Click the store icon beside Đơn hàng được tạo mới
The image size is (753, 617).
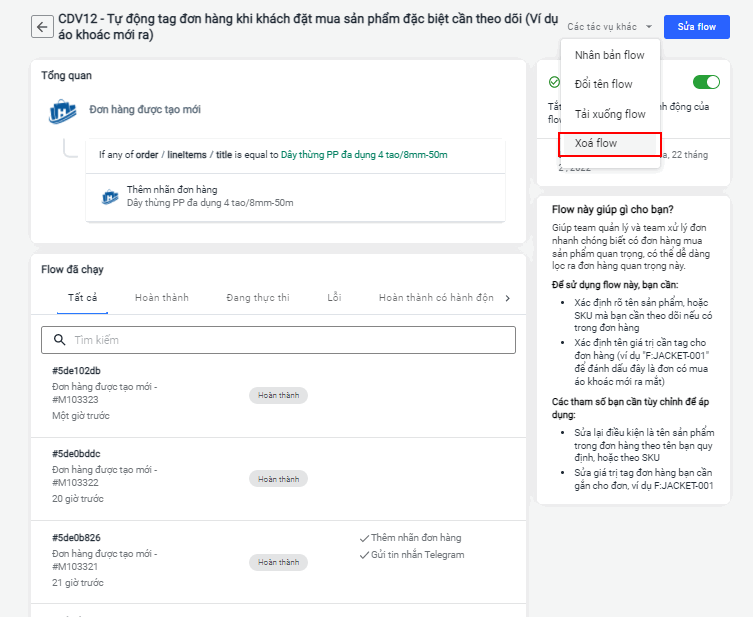[x=63, y=111]
